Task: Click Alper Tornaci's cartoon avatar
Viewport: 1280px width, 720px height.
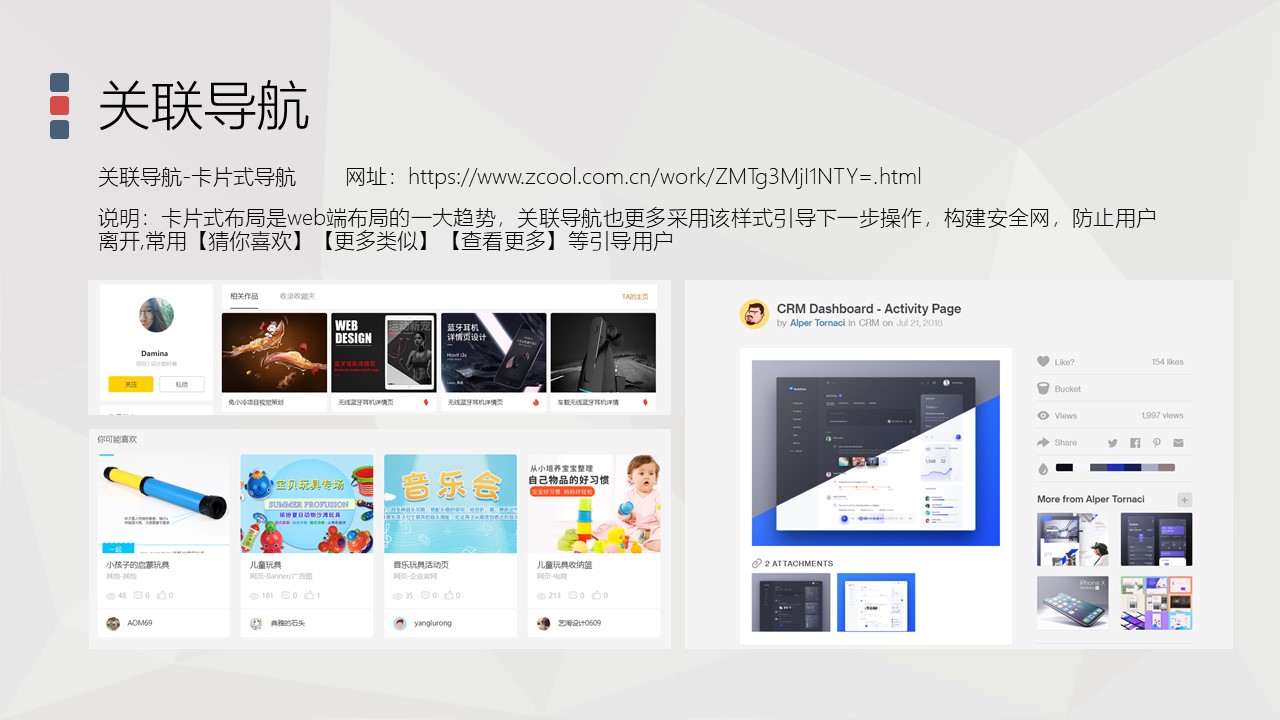Action: coord(754,314)
